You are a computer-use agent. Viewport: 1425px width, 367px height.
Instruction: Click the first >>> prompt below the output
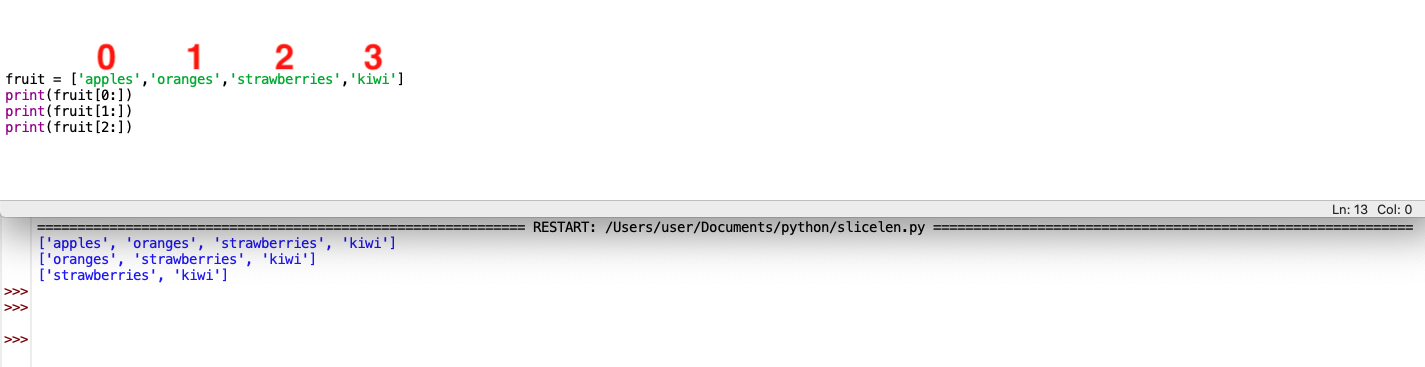click(x=16, y=291)
